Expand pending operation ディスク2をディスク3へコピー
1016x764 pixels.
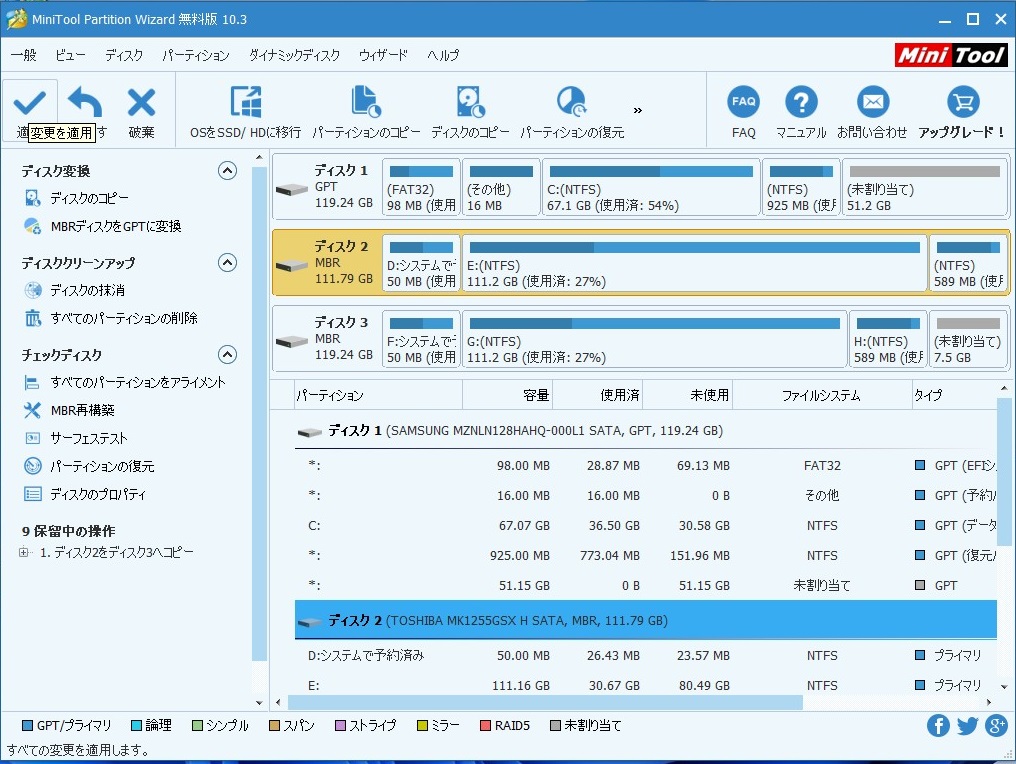24,553
